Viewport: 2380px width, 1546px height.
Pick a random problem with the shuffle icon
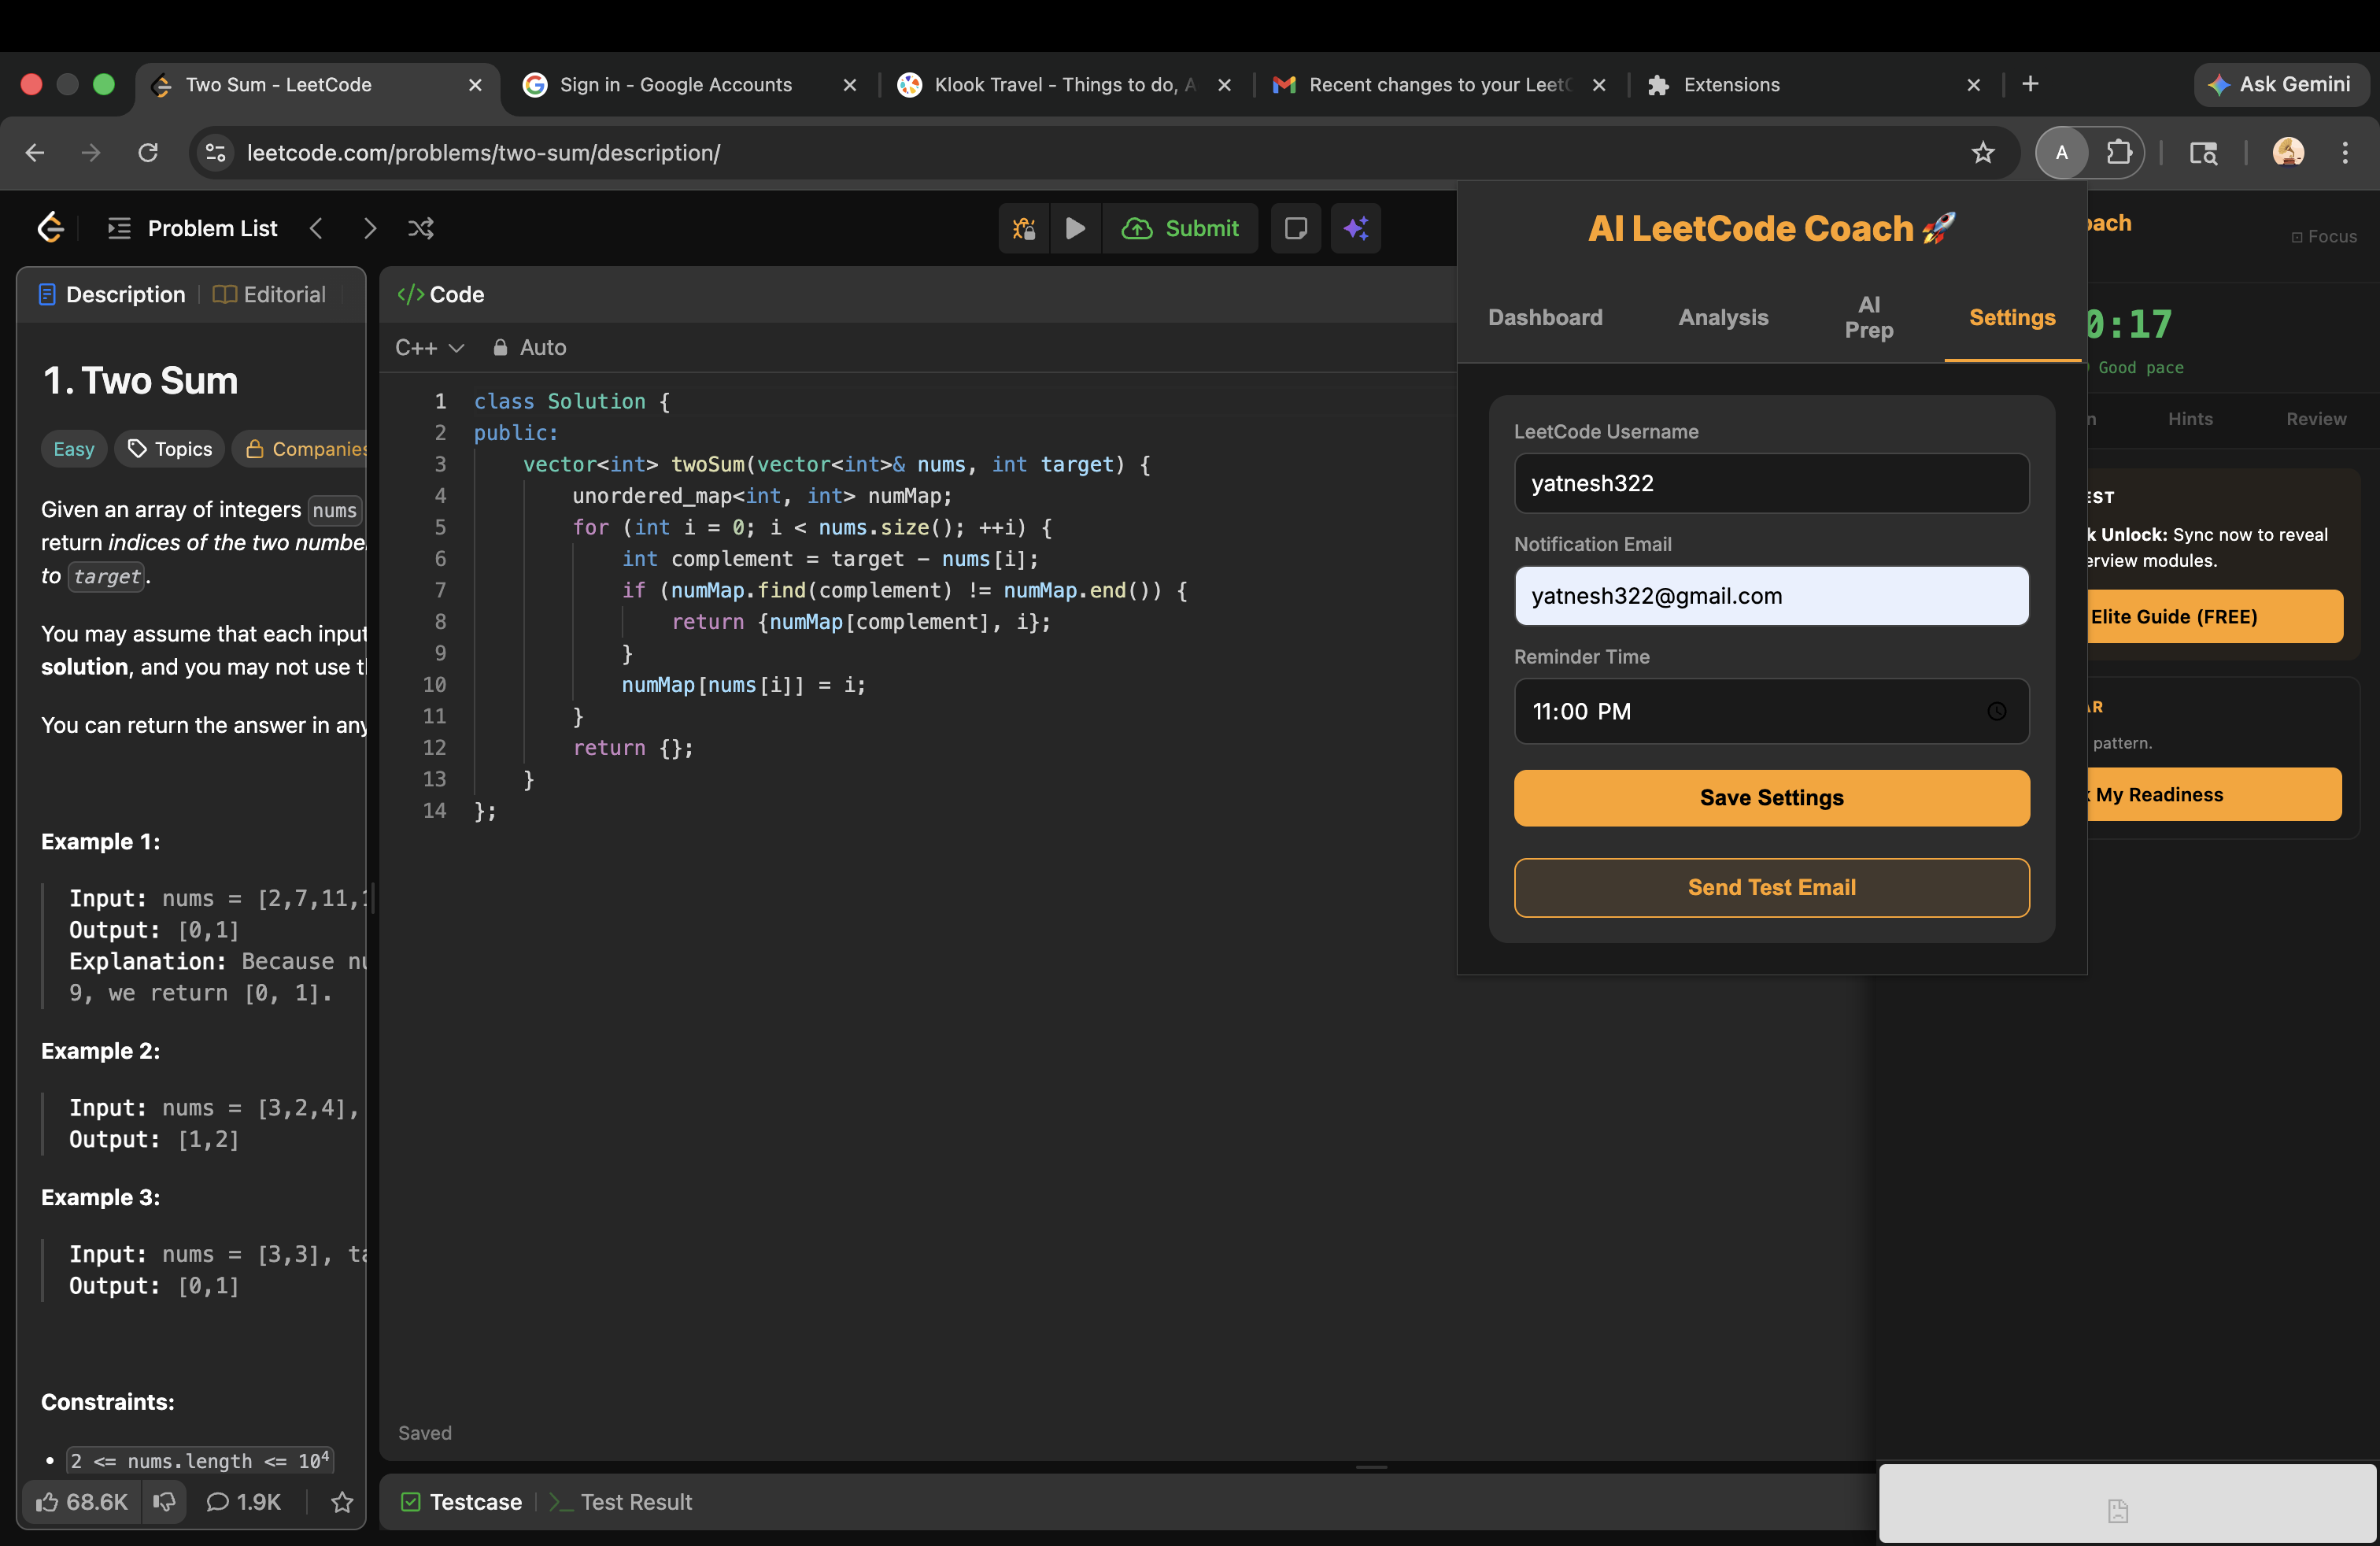point(420,228)
